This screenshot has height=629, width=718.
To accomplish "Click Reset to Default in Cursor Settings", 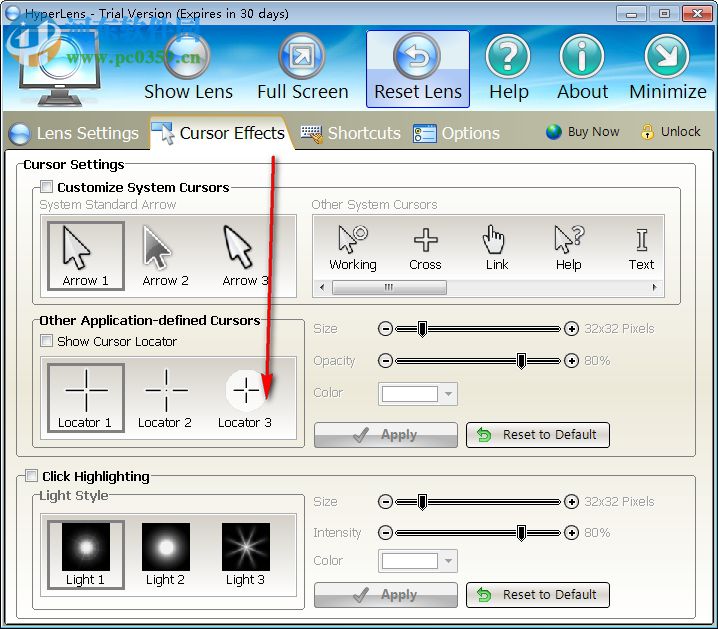I will click(x=538, y=434).
